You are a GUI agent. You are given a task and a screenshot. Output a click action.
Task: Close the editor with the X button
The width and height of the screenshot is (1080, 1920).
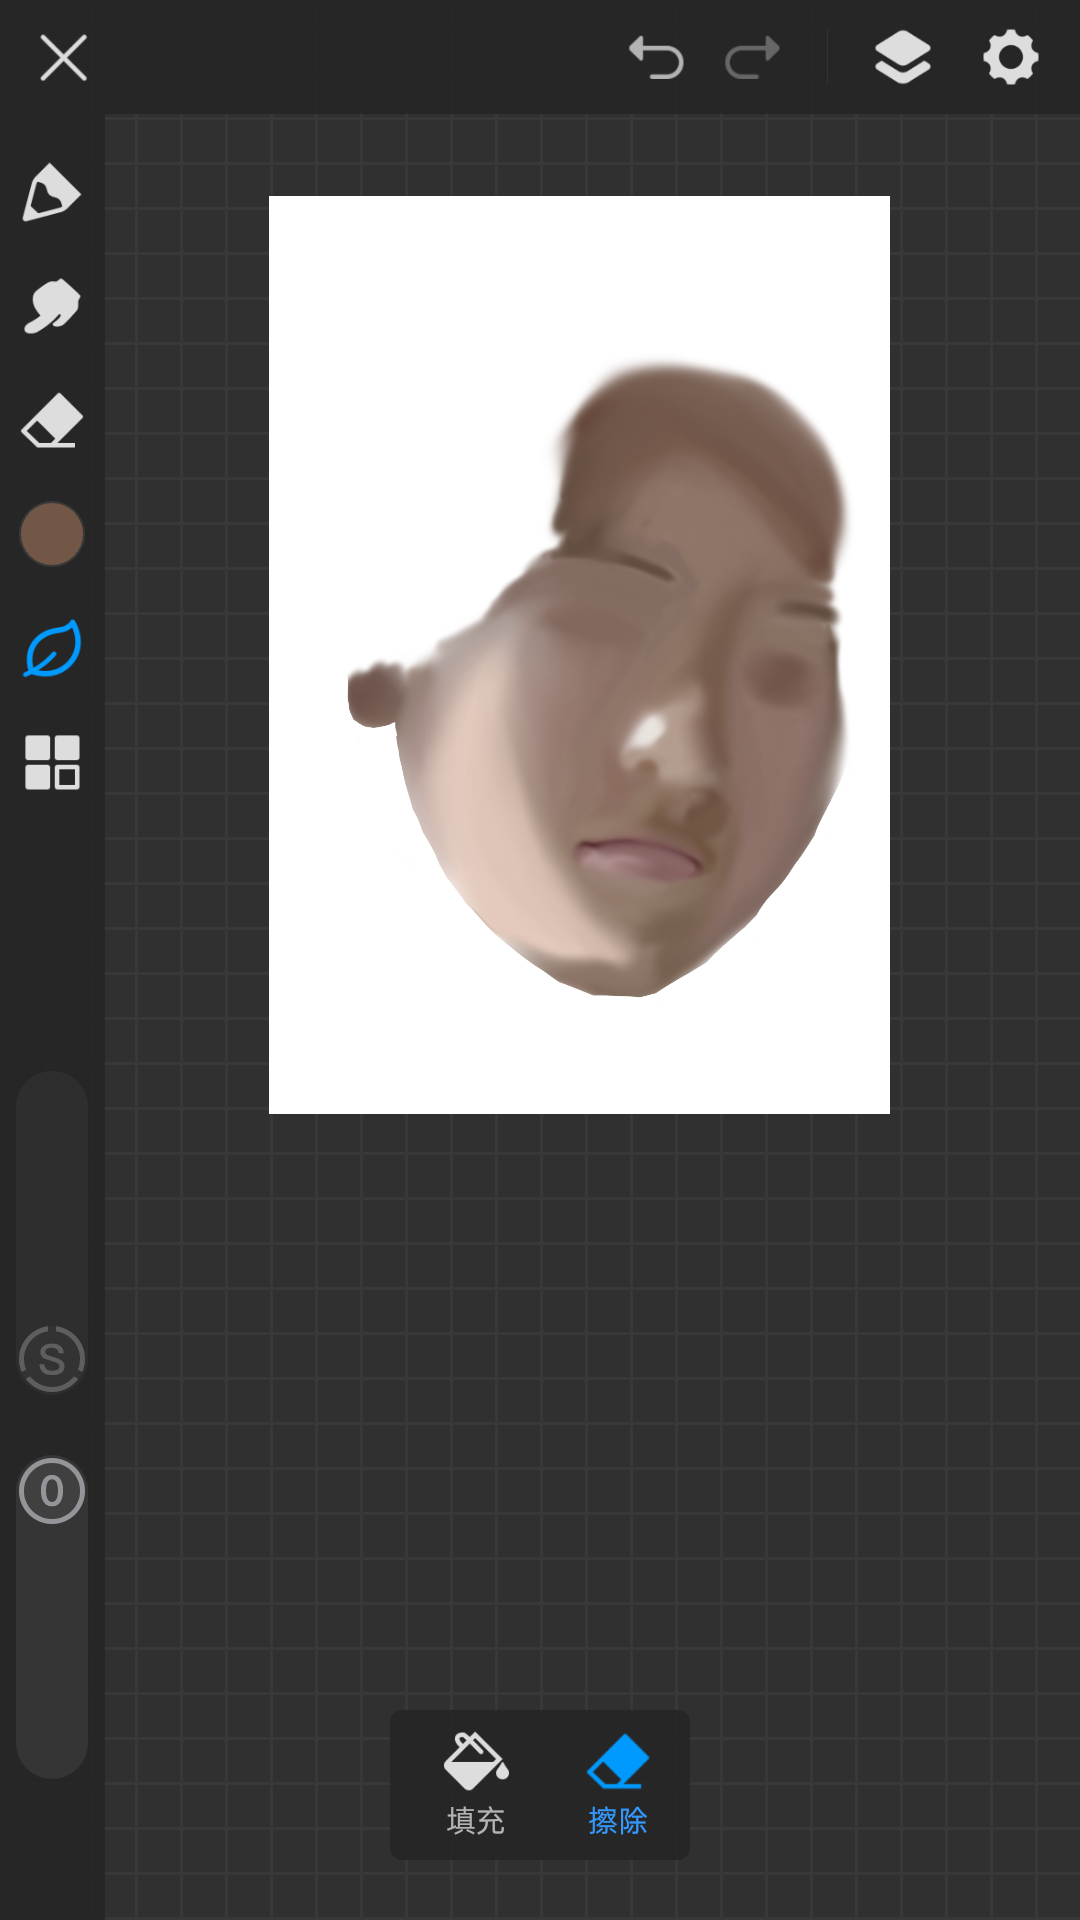click(63, 57)
